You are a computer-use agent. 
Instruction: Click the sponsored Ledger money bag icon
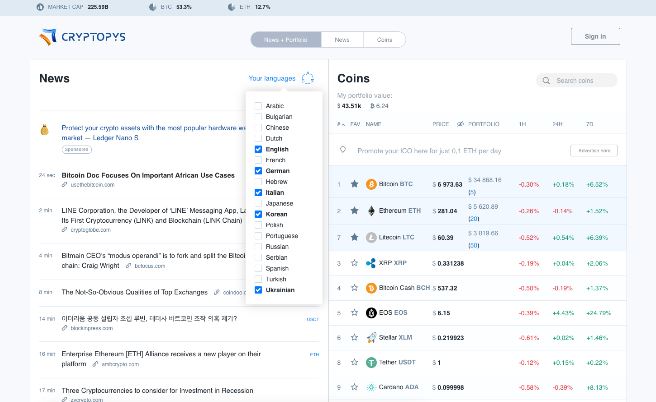(44, 130)
